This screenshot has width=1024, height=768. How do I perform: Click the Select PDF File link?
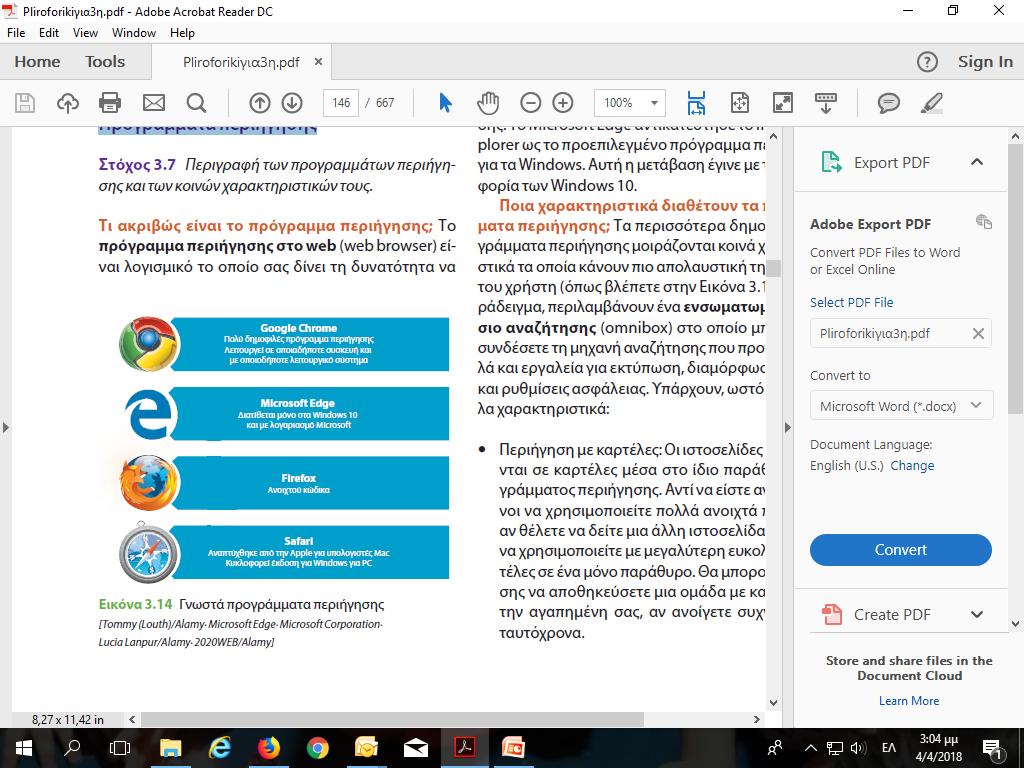(852, 302)
